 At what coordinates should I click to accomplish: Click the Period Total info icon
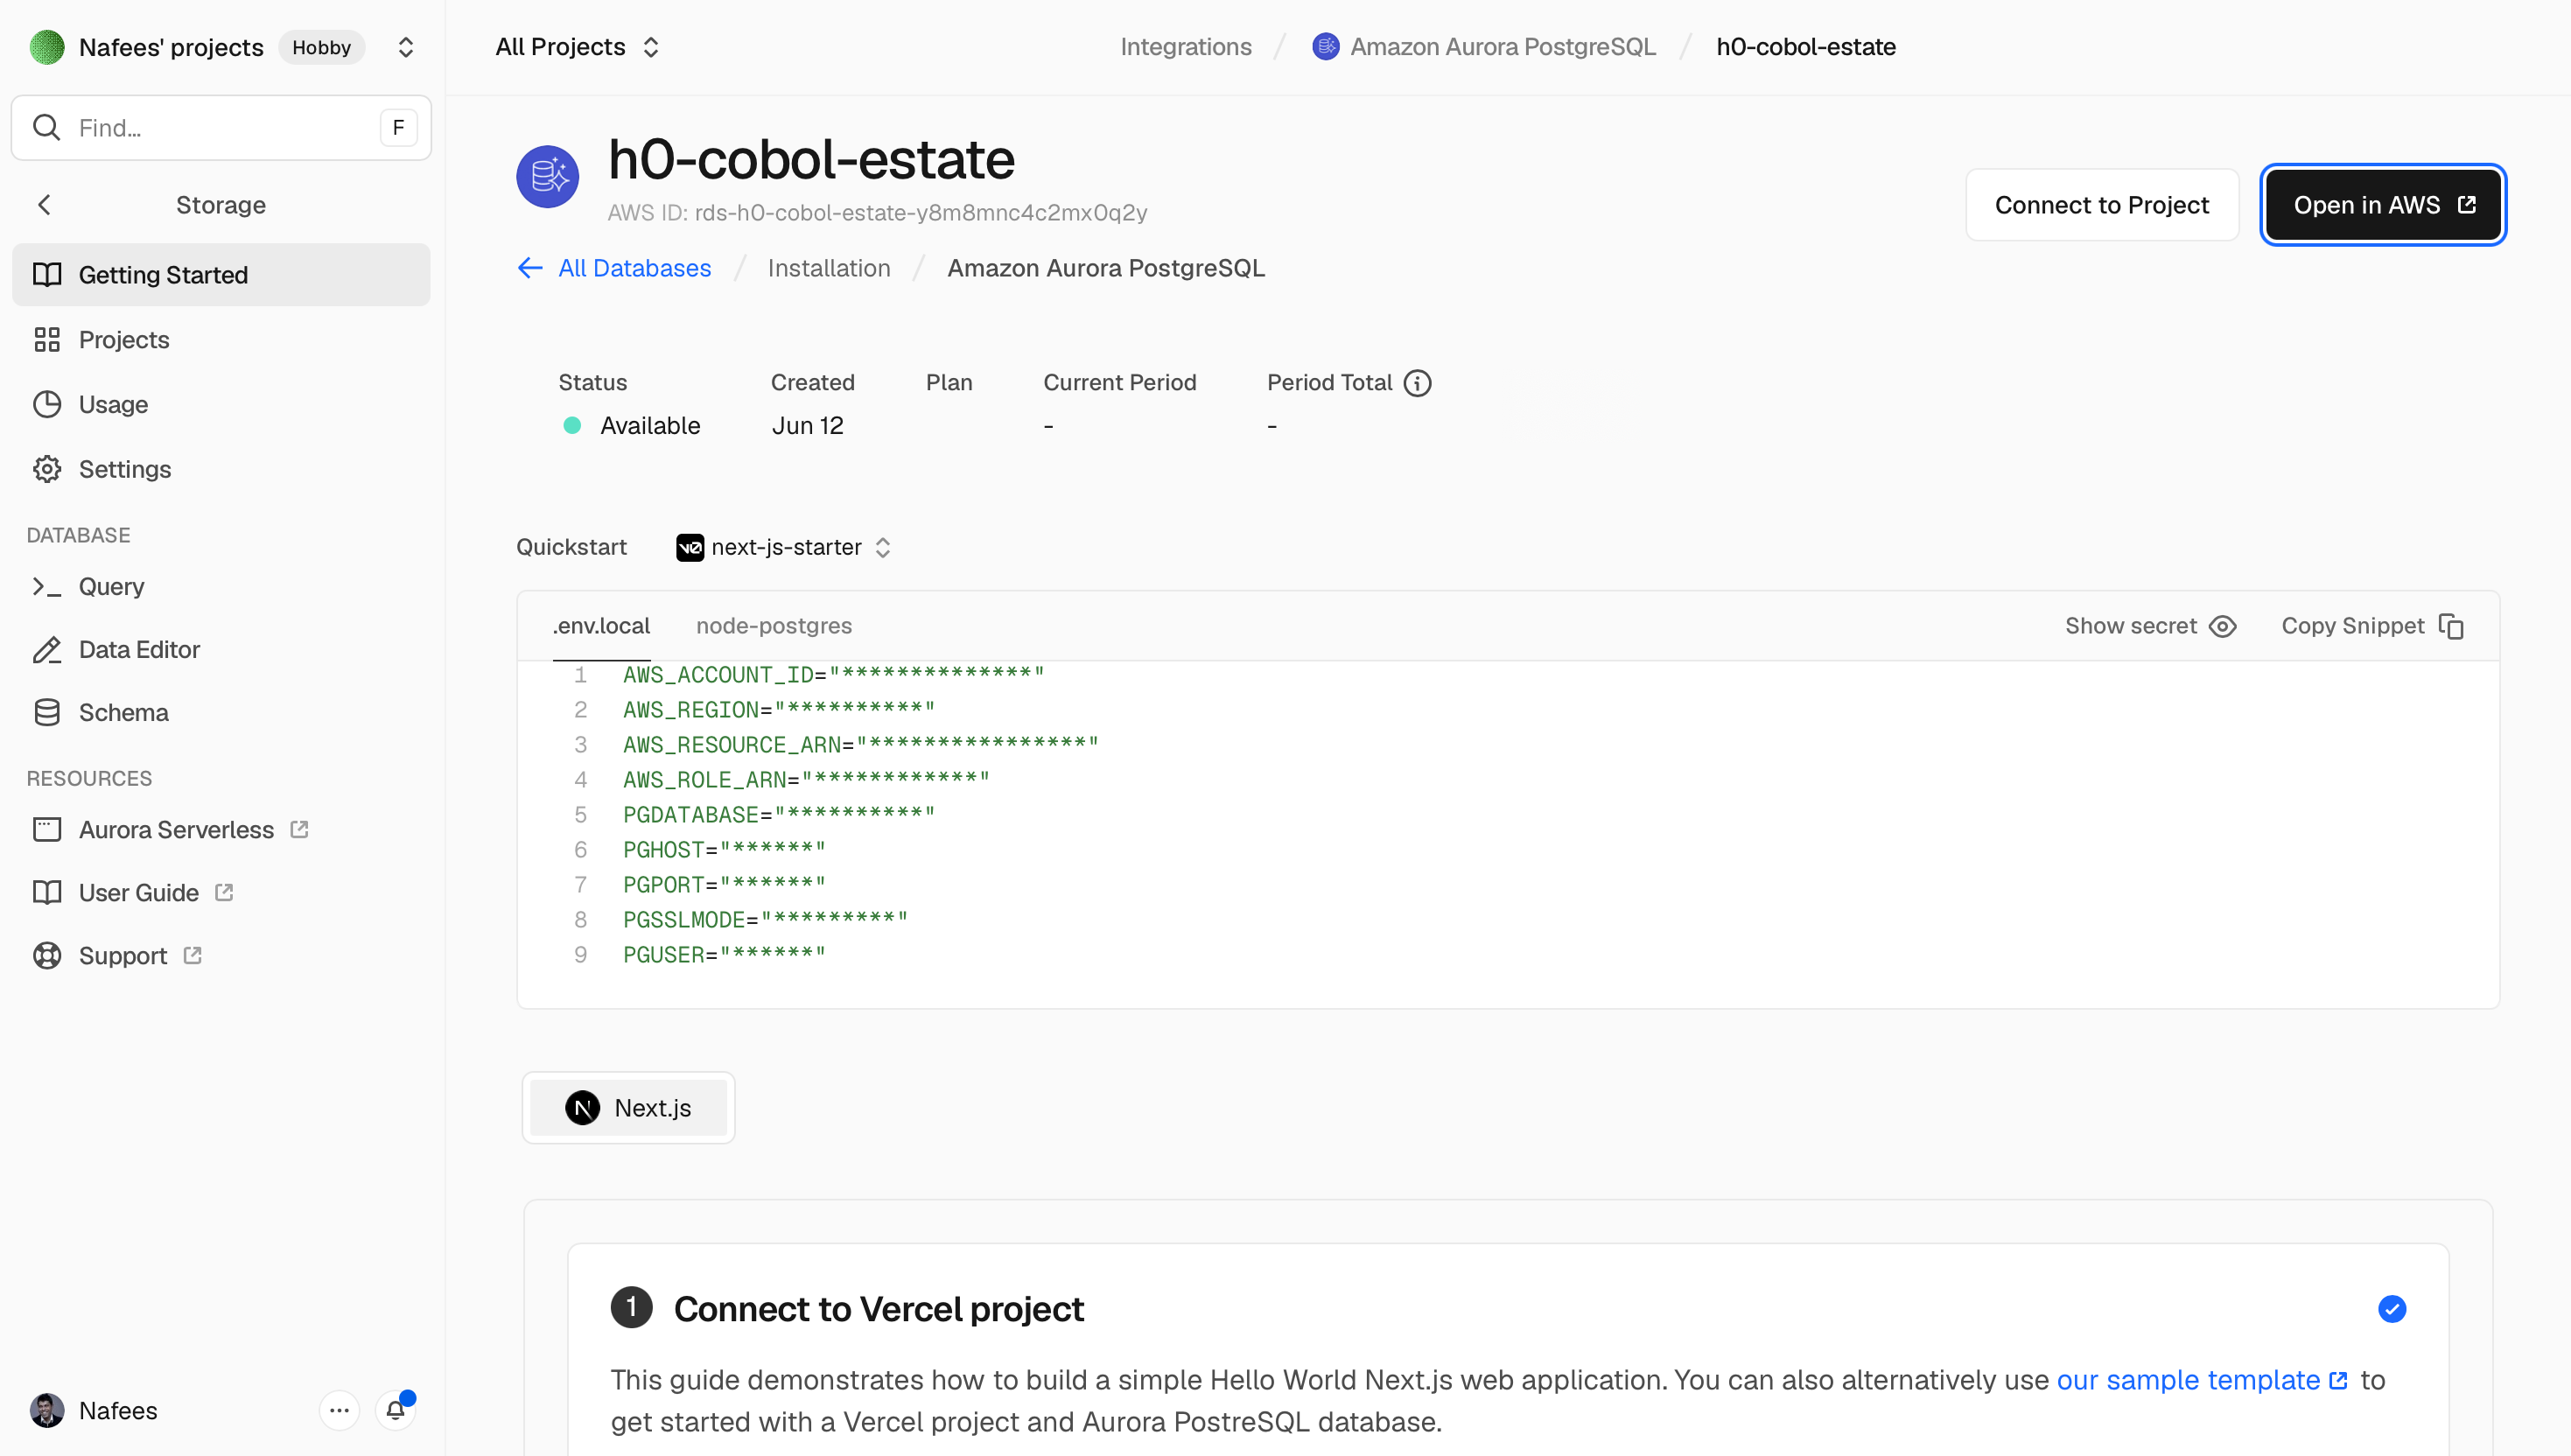tap(1417, 383)
